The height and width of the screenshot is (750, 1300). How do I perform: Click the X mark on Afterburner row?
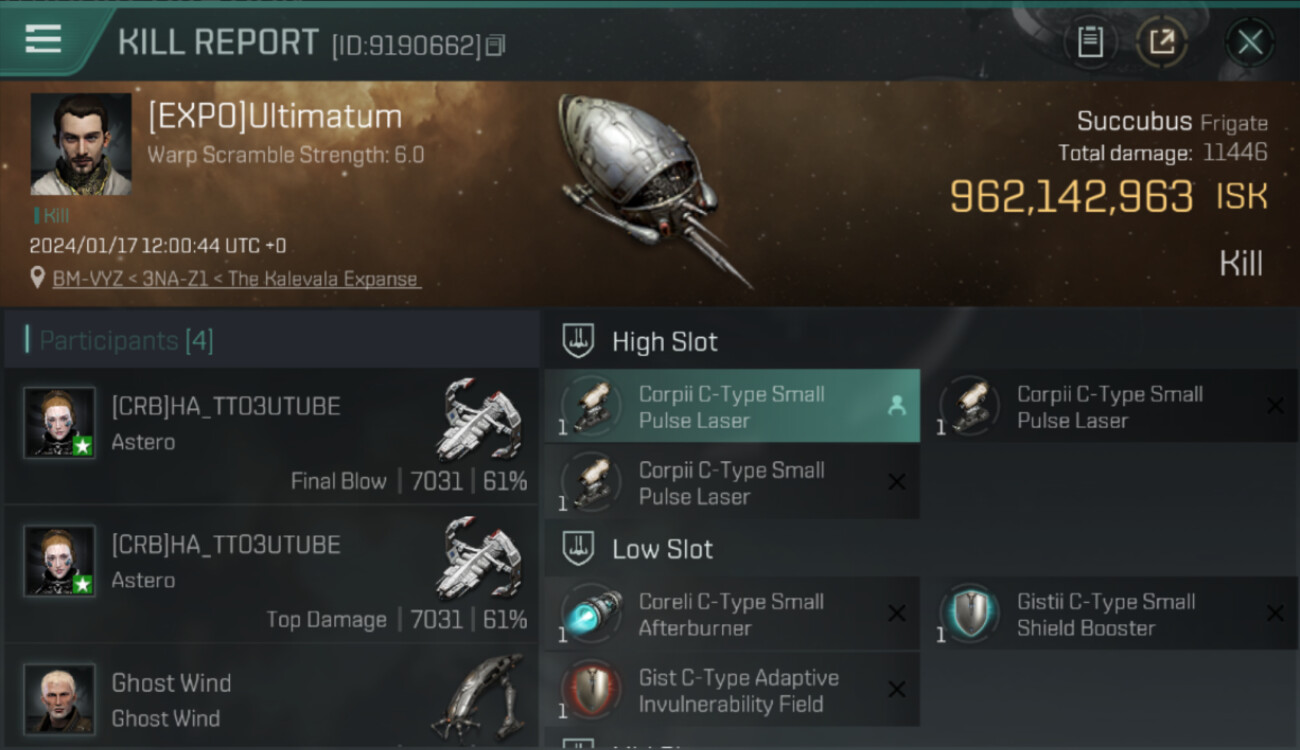coord(897,613)
